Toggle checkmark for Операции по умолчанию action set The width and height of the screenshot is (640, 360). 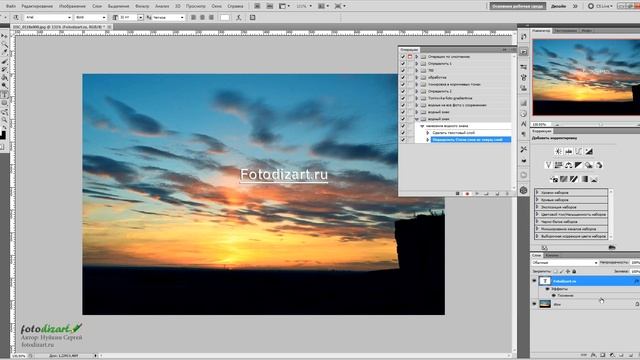point(403,57)
